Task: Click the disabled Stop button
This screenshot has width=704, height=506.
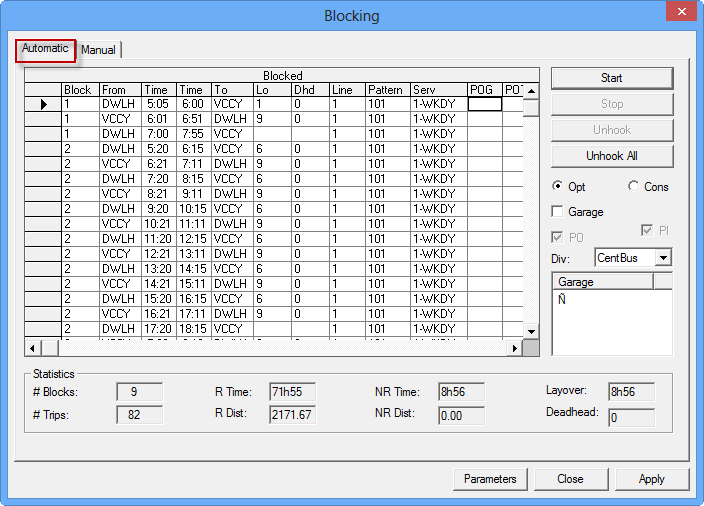Action: (612, 104)
